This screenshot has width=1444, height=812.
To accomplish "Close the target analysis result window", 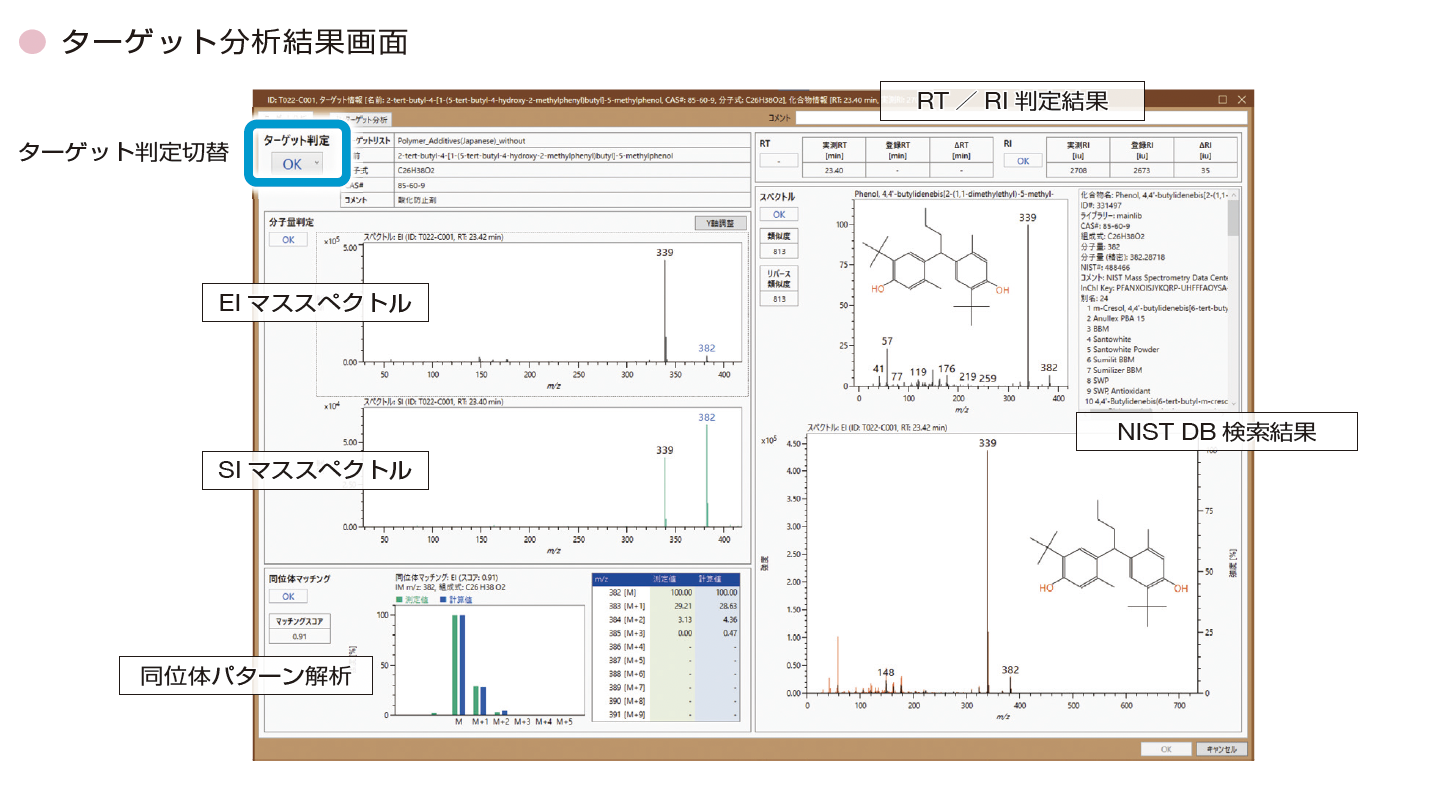I will (x=1242, y=100).
